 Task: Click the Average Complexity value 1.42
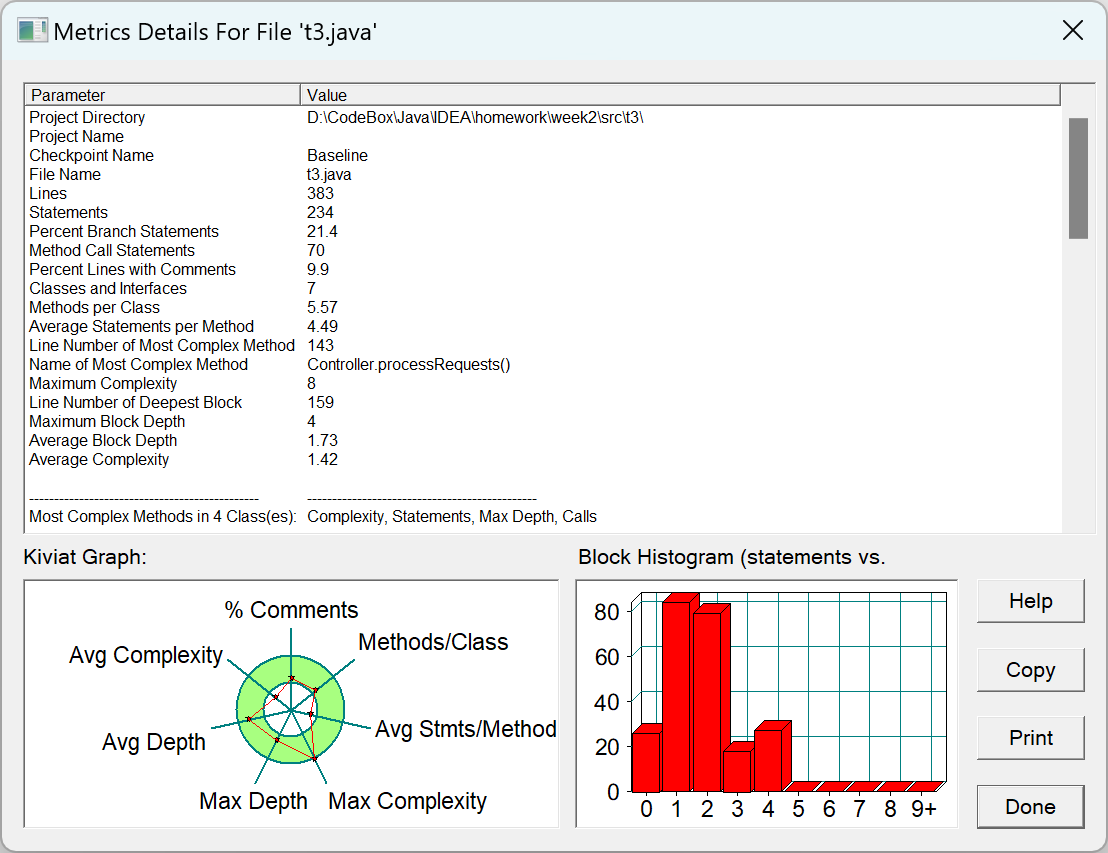point(322,461)
